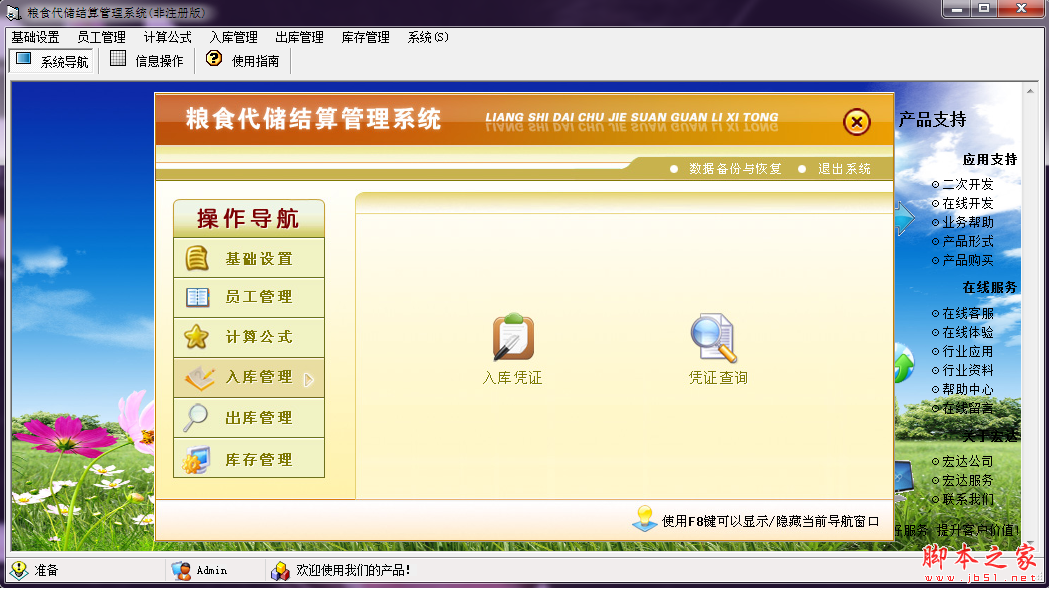The width and height of the screenshot is (1049, 589).
Task: Visit the 宏达公司 link
Action: coord(968,460)
